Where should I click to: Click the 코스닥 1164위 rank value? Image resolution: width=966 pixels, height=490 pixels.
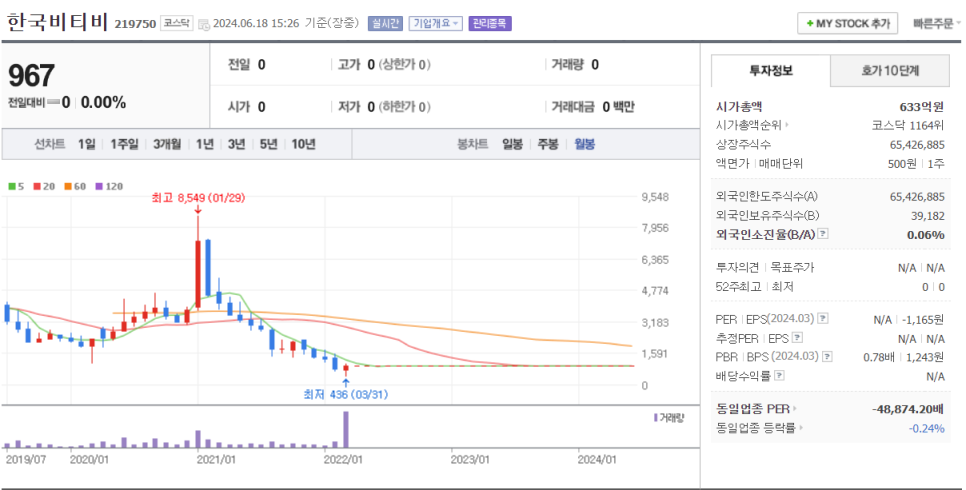(907, 125)
